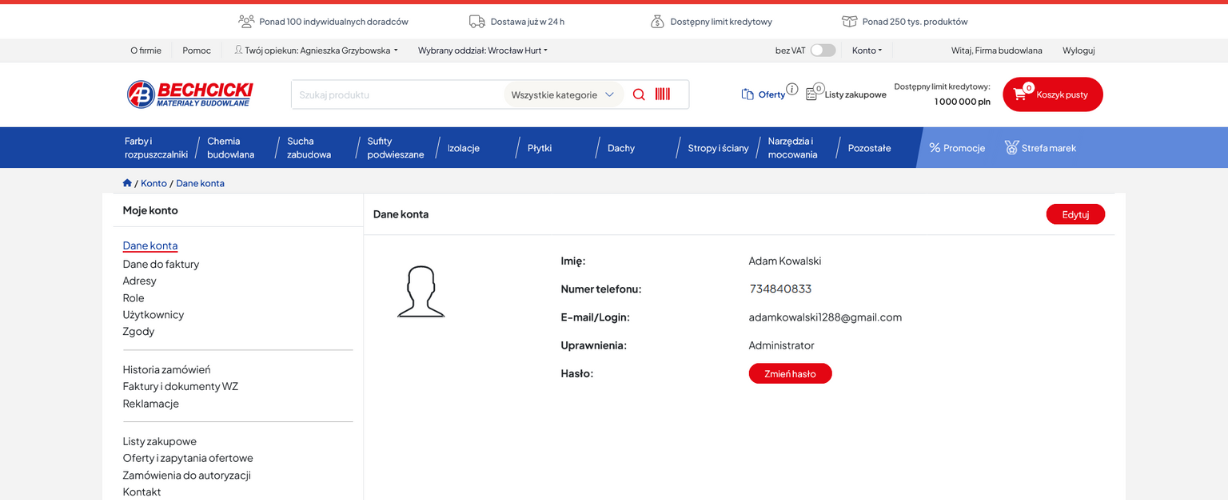
Task: Open Użytkownicy in sidebar
Action: [153, 314]
